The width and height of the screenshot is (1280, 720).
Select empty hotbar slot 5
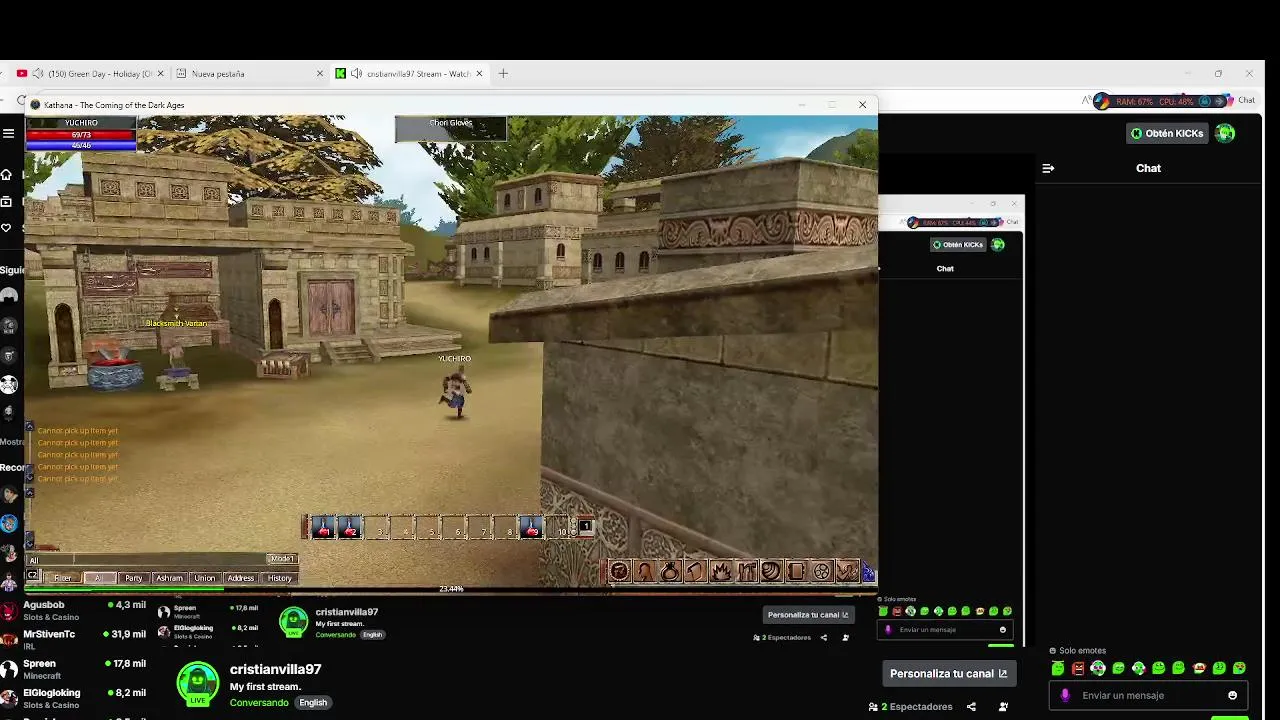click(428, 528)
